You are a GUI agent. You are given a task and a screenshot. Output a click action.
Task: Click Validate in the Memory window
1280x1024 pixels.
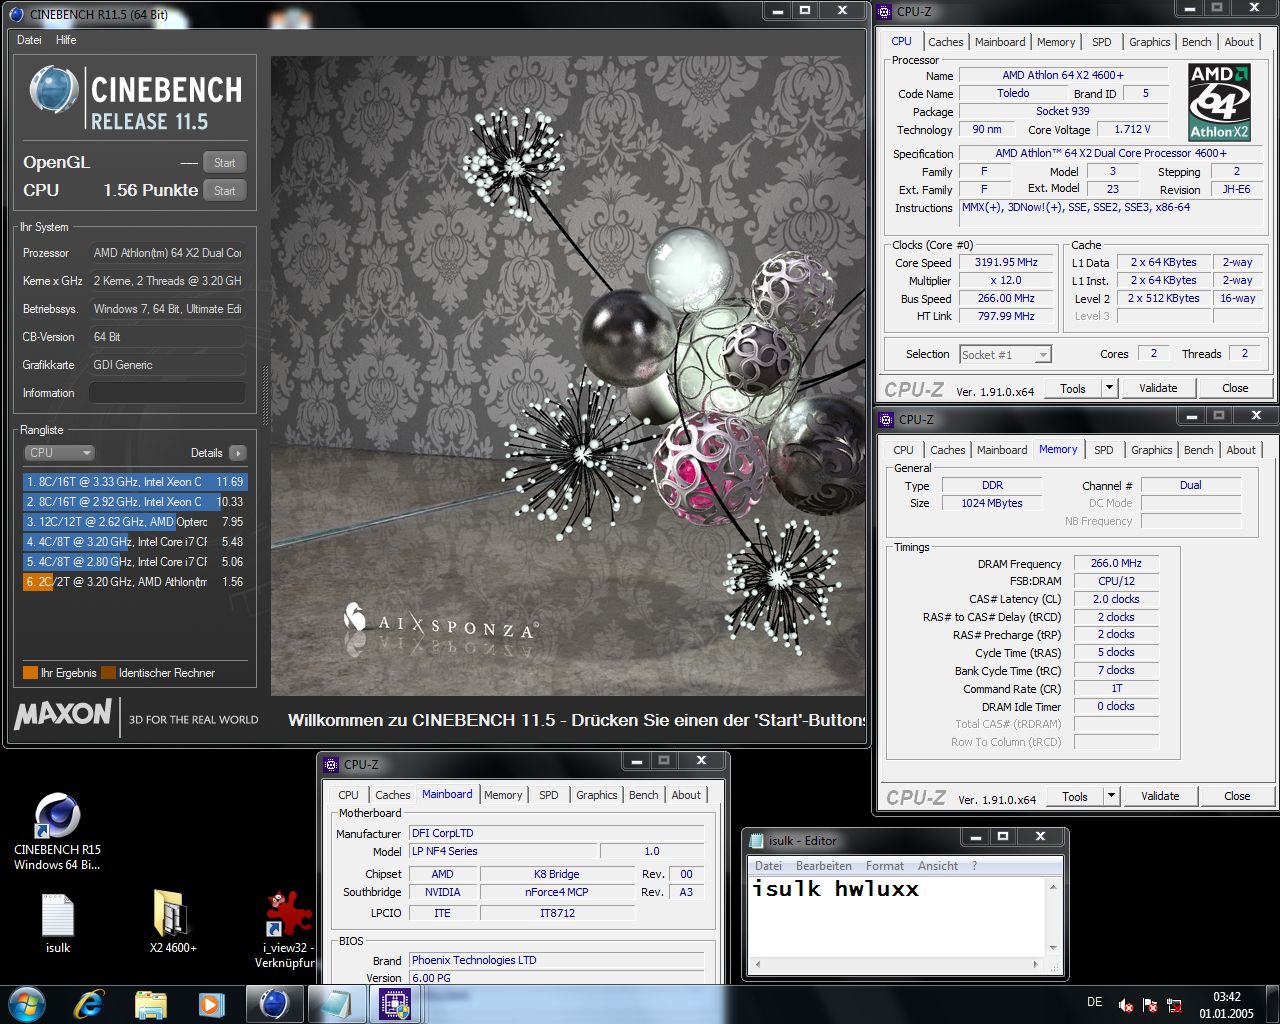click(1160, 796)
